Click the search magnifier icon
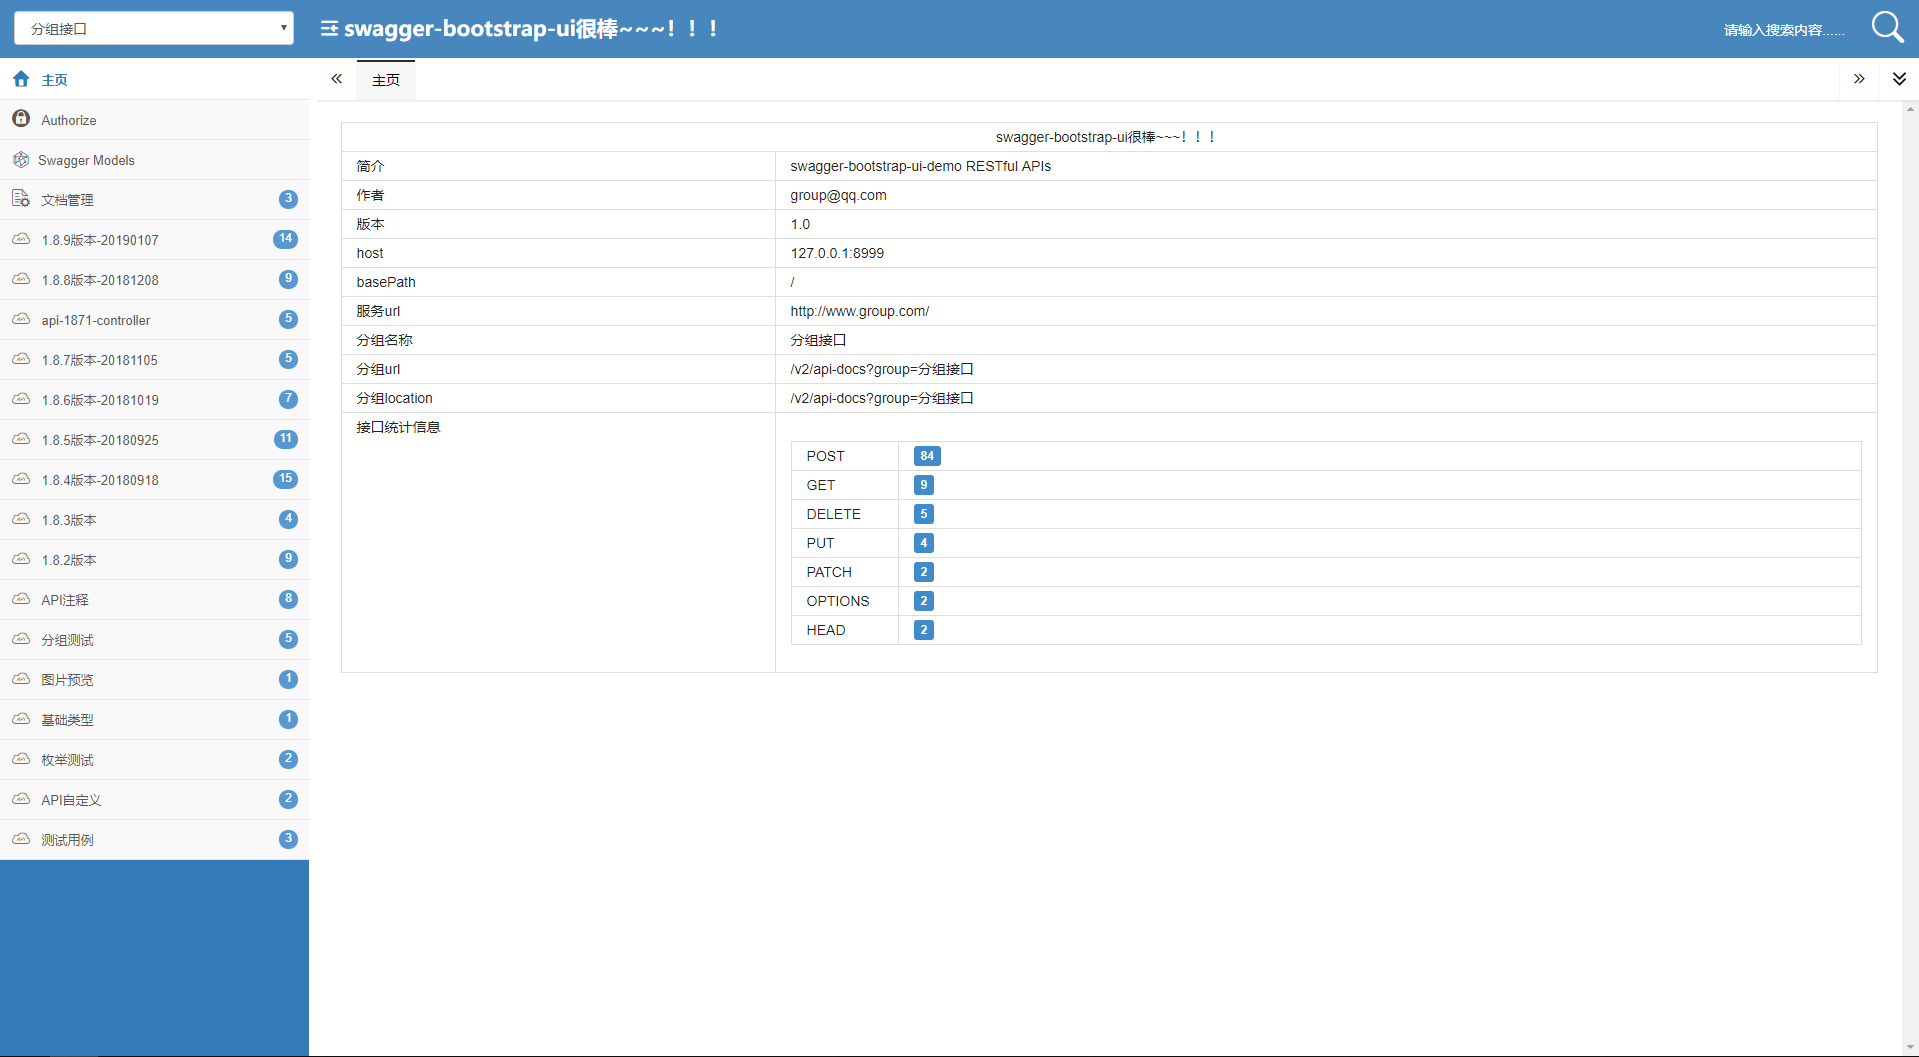1919x1057 pixels. [1886, 27]
